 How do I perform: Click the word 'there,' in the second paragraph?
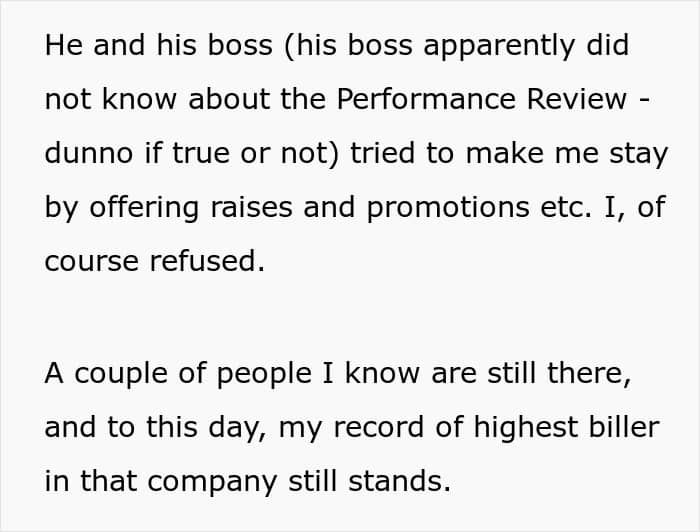590,373
